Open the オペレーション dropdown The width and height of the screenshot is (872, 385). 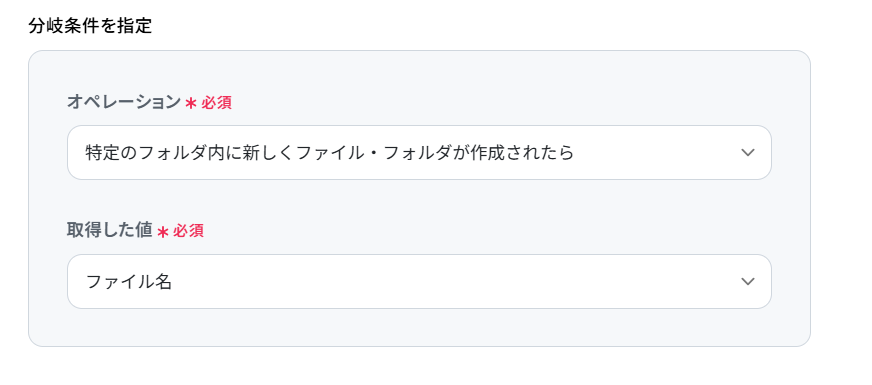point(419,152)
